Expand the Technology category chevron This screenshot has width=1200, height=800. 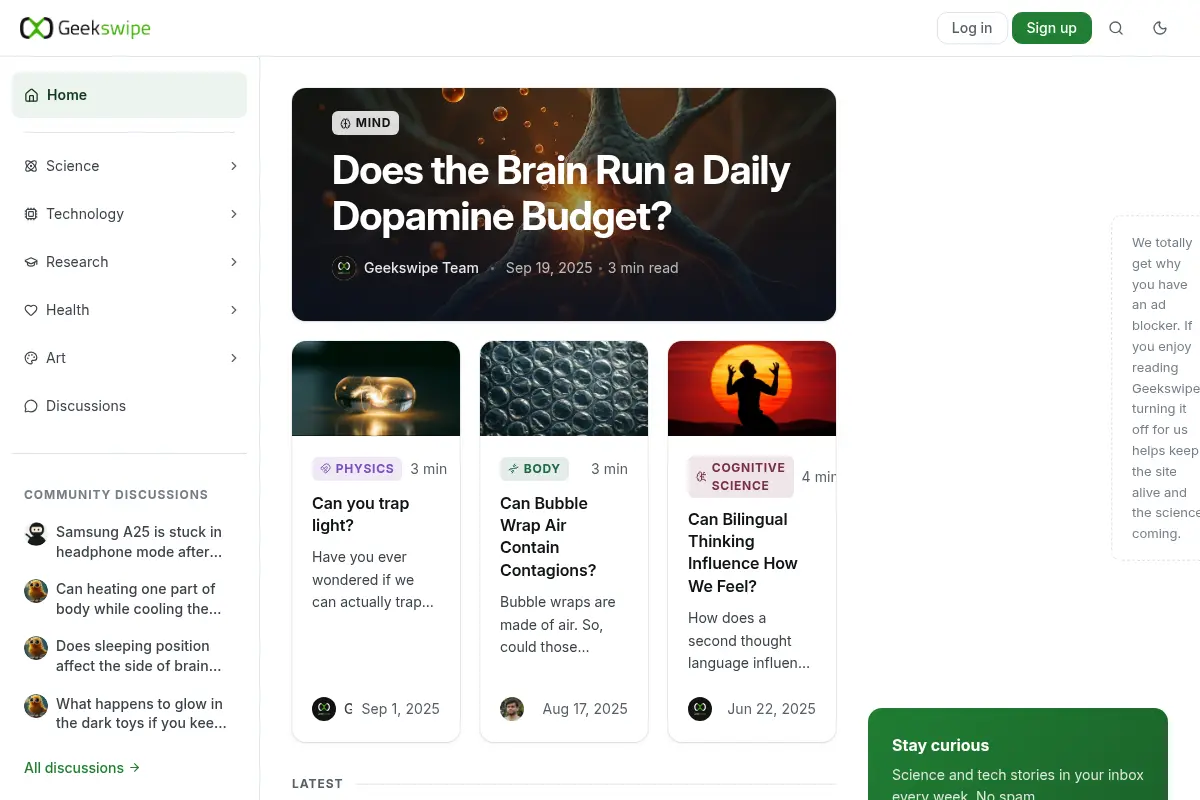click(x=234, y=214)
